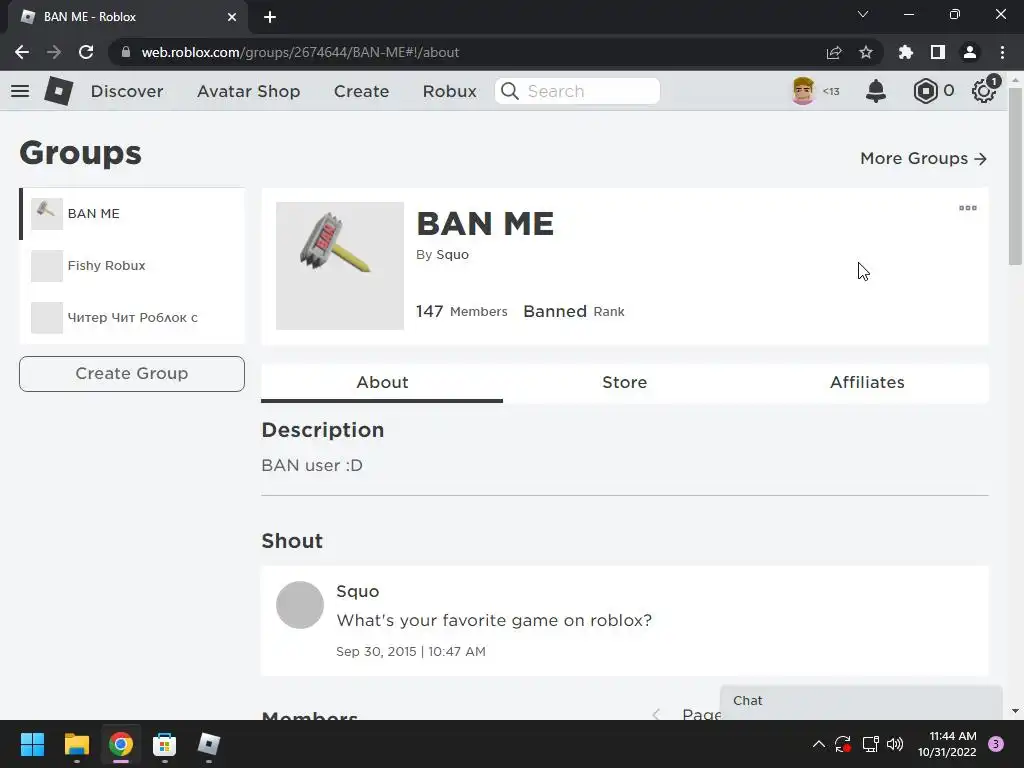This screenshot has width=1024, height=768.
Task: Click the site lock security icon
Action: [x=126, y=52]
